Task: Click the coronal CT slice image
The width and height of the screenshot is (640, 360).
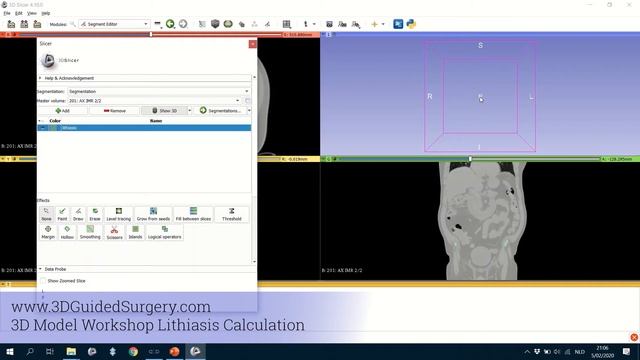Action: tap(482, 220)
